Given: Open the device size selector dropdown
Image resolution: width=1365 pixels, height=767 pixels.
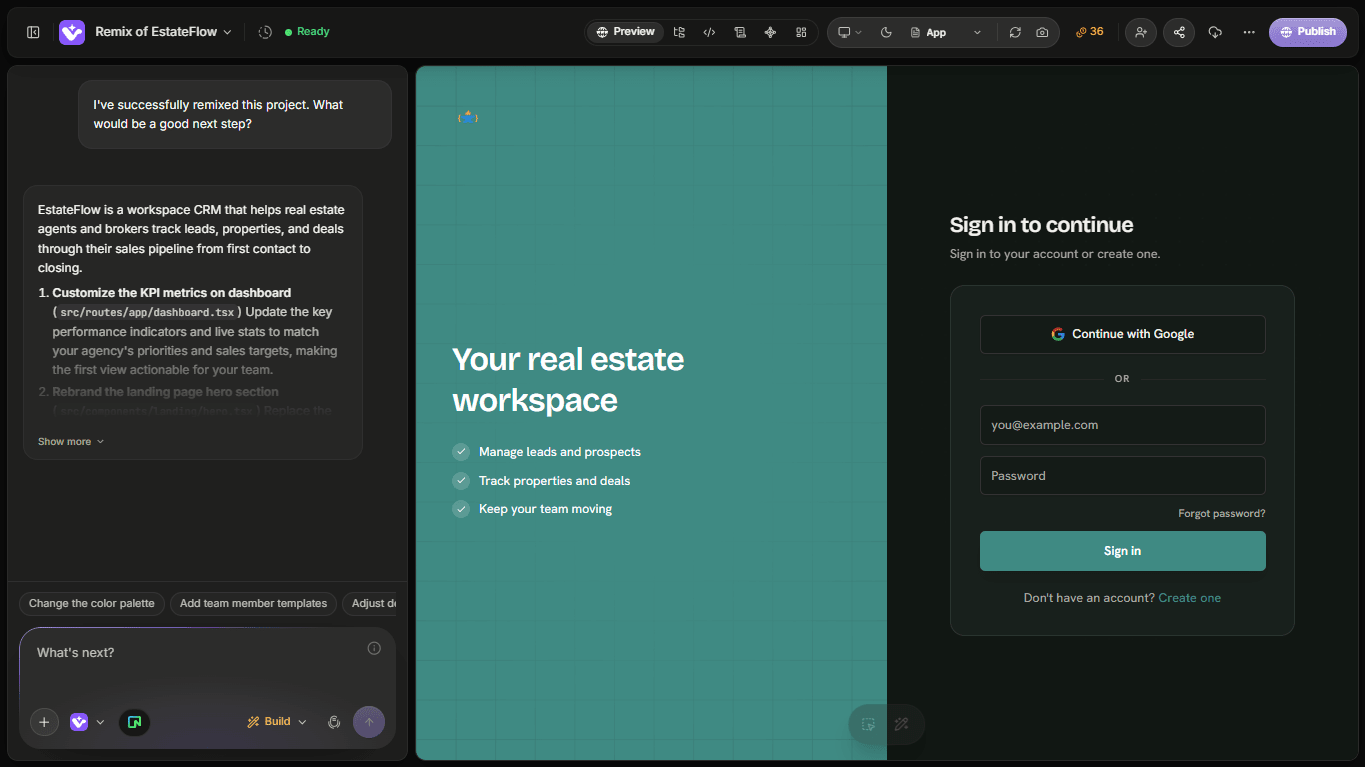Looking at the screenshot, I should pyautogui.click(x=850, y=32).
